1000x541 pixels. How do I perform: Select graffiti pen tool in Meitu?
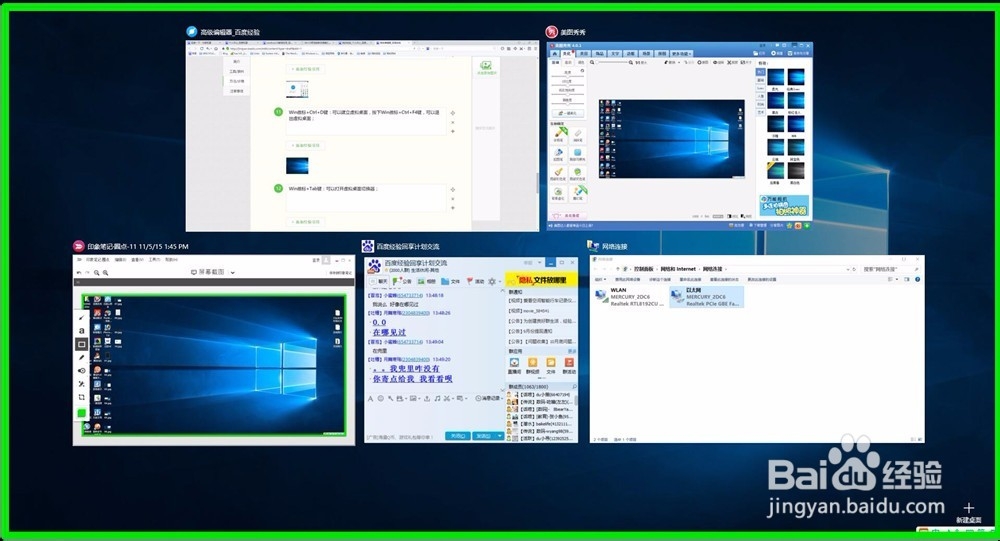pos(559,134)
